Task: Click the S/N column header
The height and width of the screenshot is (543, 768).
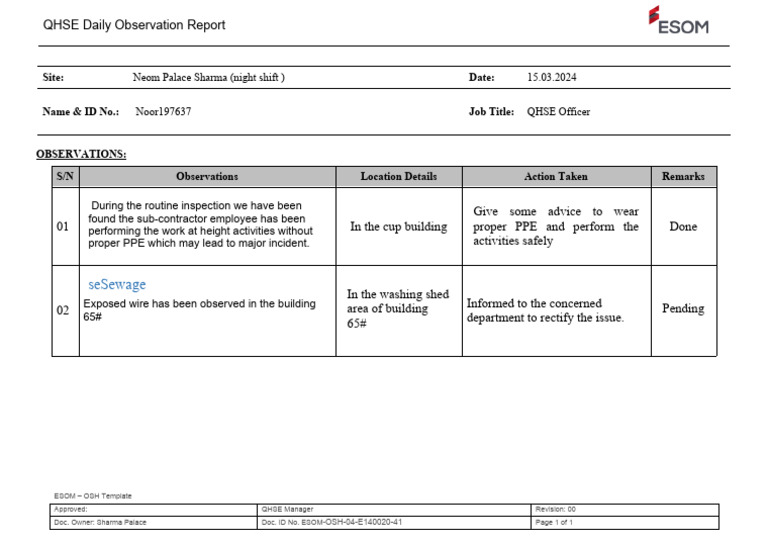Action: (65, 176)
